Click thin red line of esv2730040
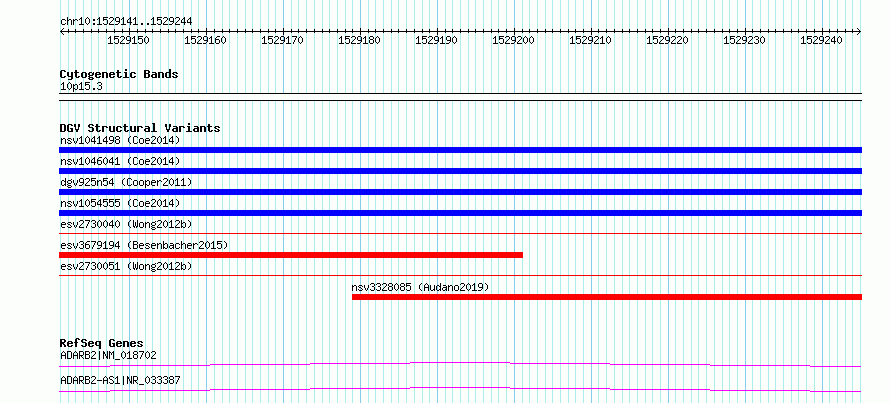Viewport: 890px width, 403px height. pos(460,233)
